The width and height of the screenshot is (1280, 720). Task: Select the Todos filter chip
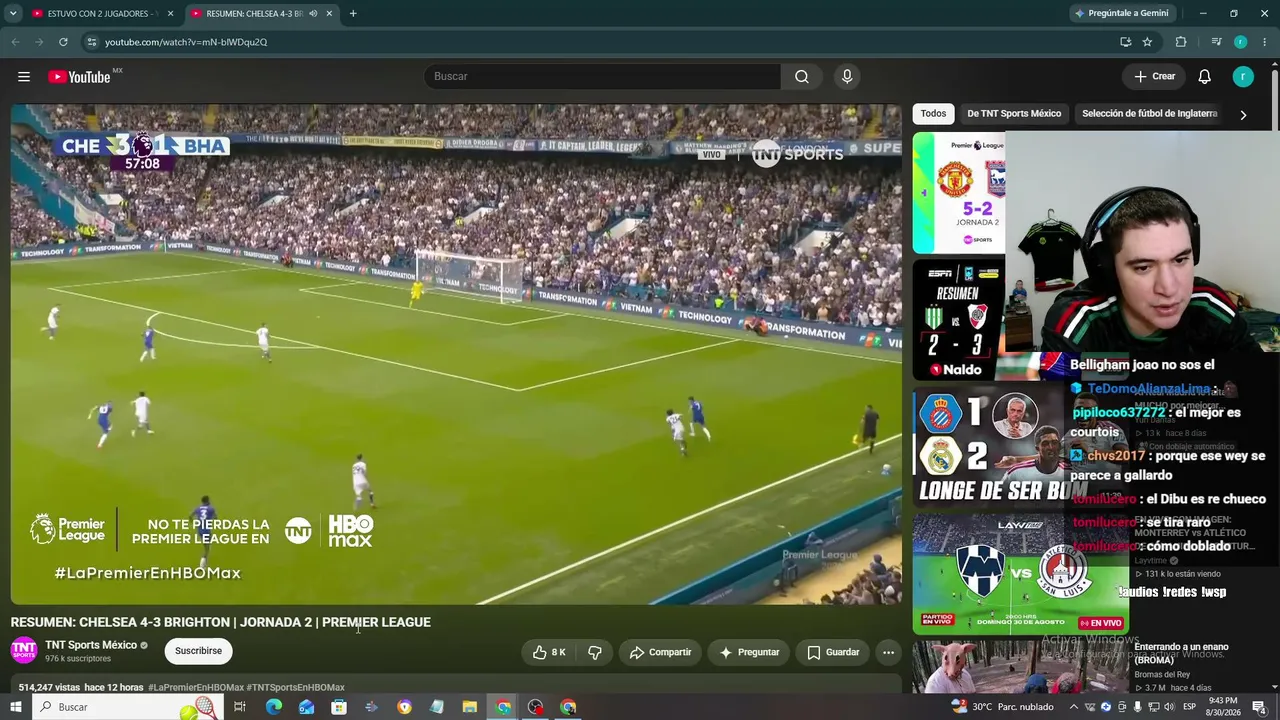pos(933,114)
